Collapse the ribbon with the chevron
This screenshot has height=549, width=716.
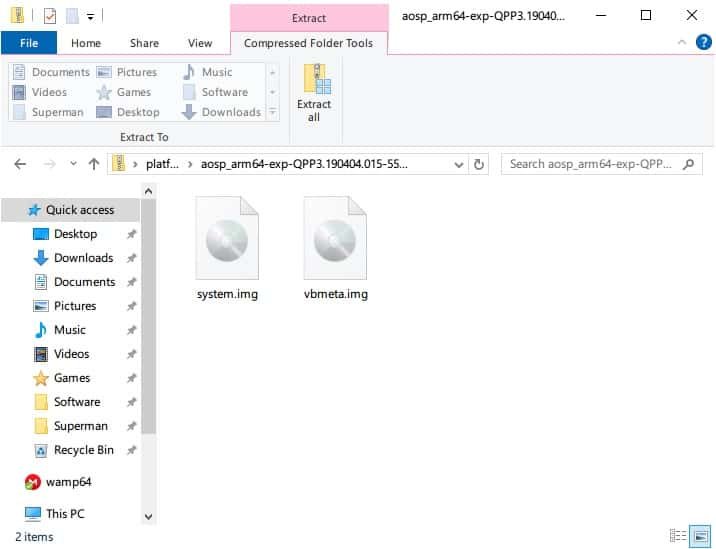[681, 43]
